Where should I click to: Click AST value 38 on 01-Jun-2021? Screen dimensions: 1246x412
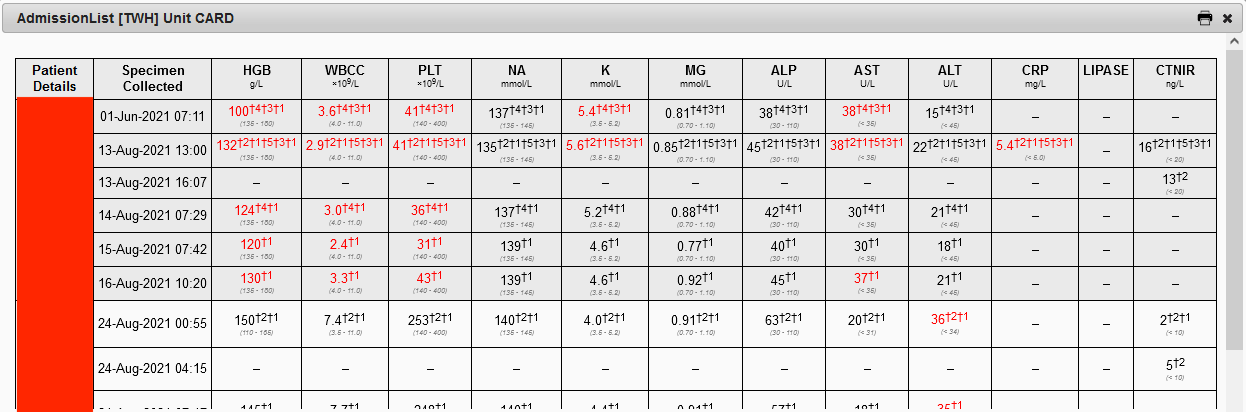click(867, 112)
